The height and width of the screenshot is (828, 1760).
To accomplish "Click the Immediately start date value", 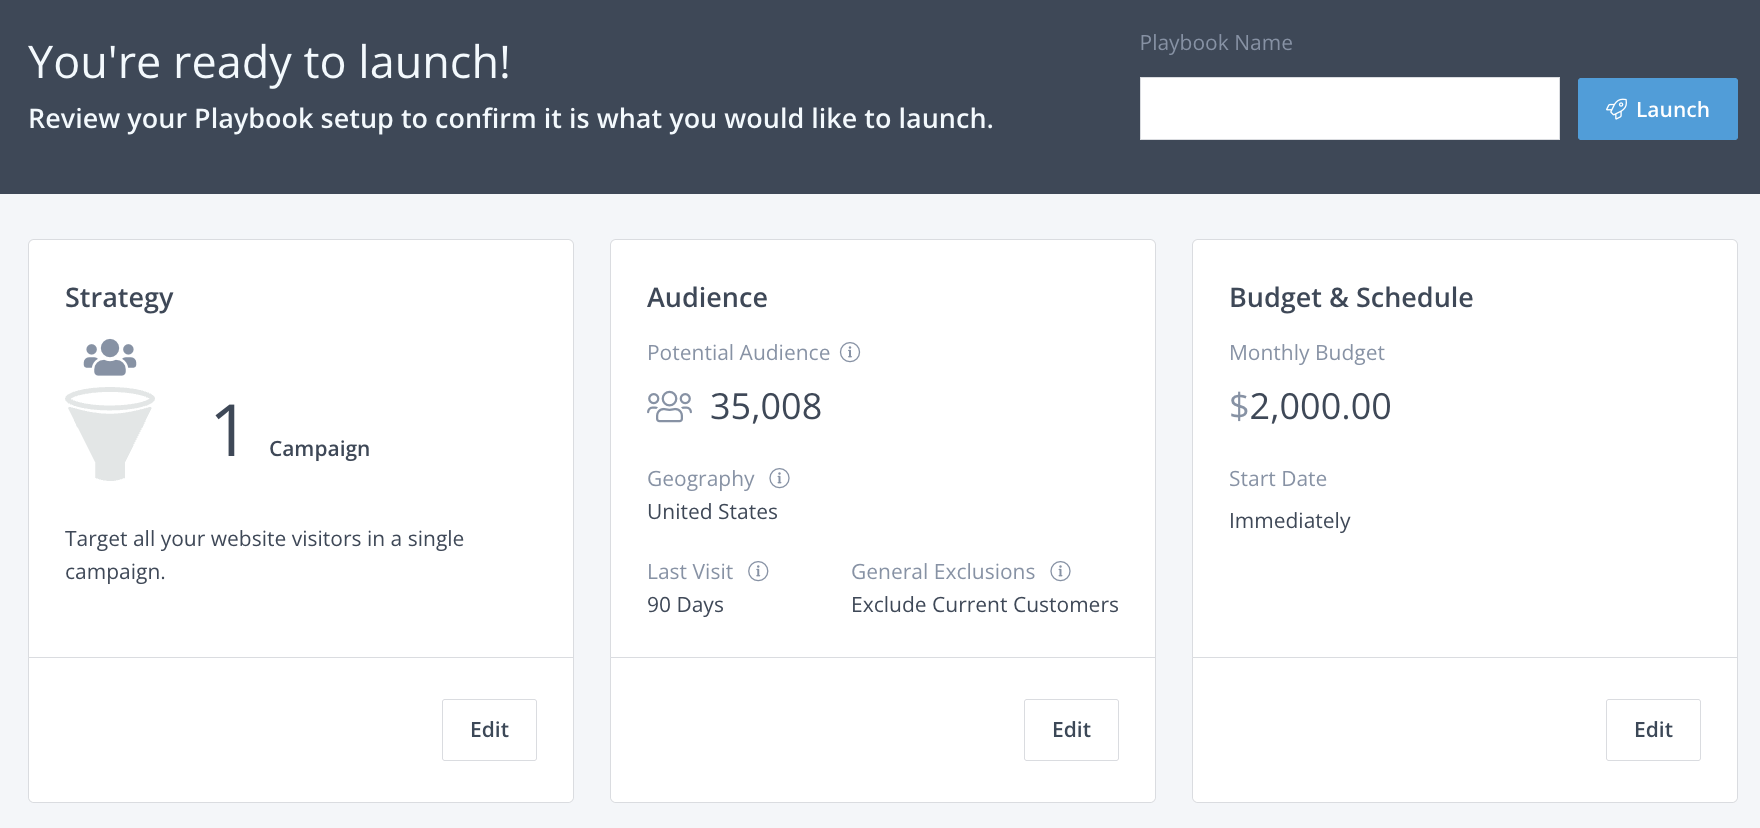I will pos(1289,521).
